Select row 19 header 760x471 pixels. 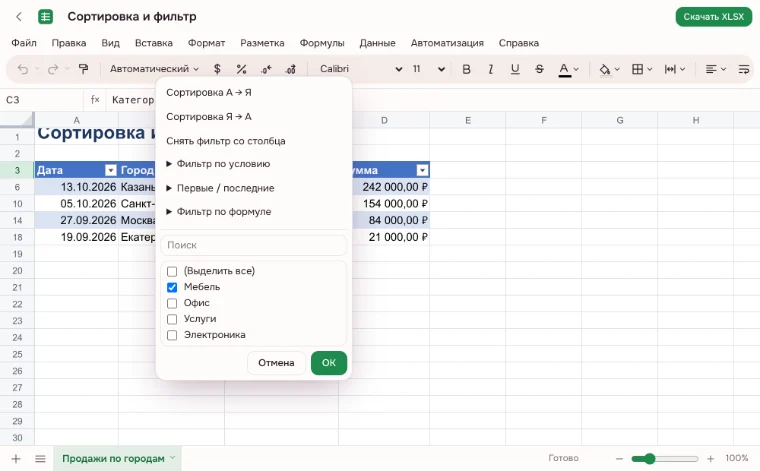coord(17,254)
